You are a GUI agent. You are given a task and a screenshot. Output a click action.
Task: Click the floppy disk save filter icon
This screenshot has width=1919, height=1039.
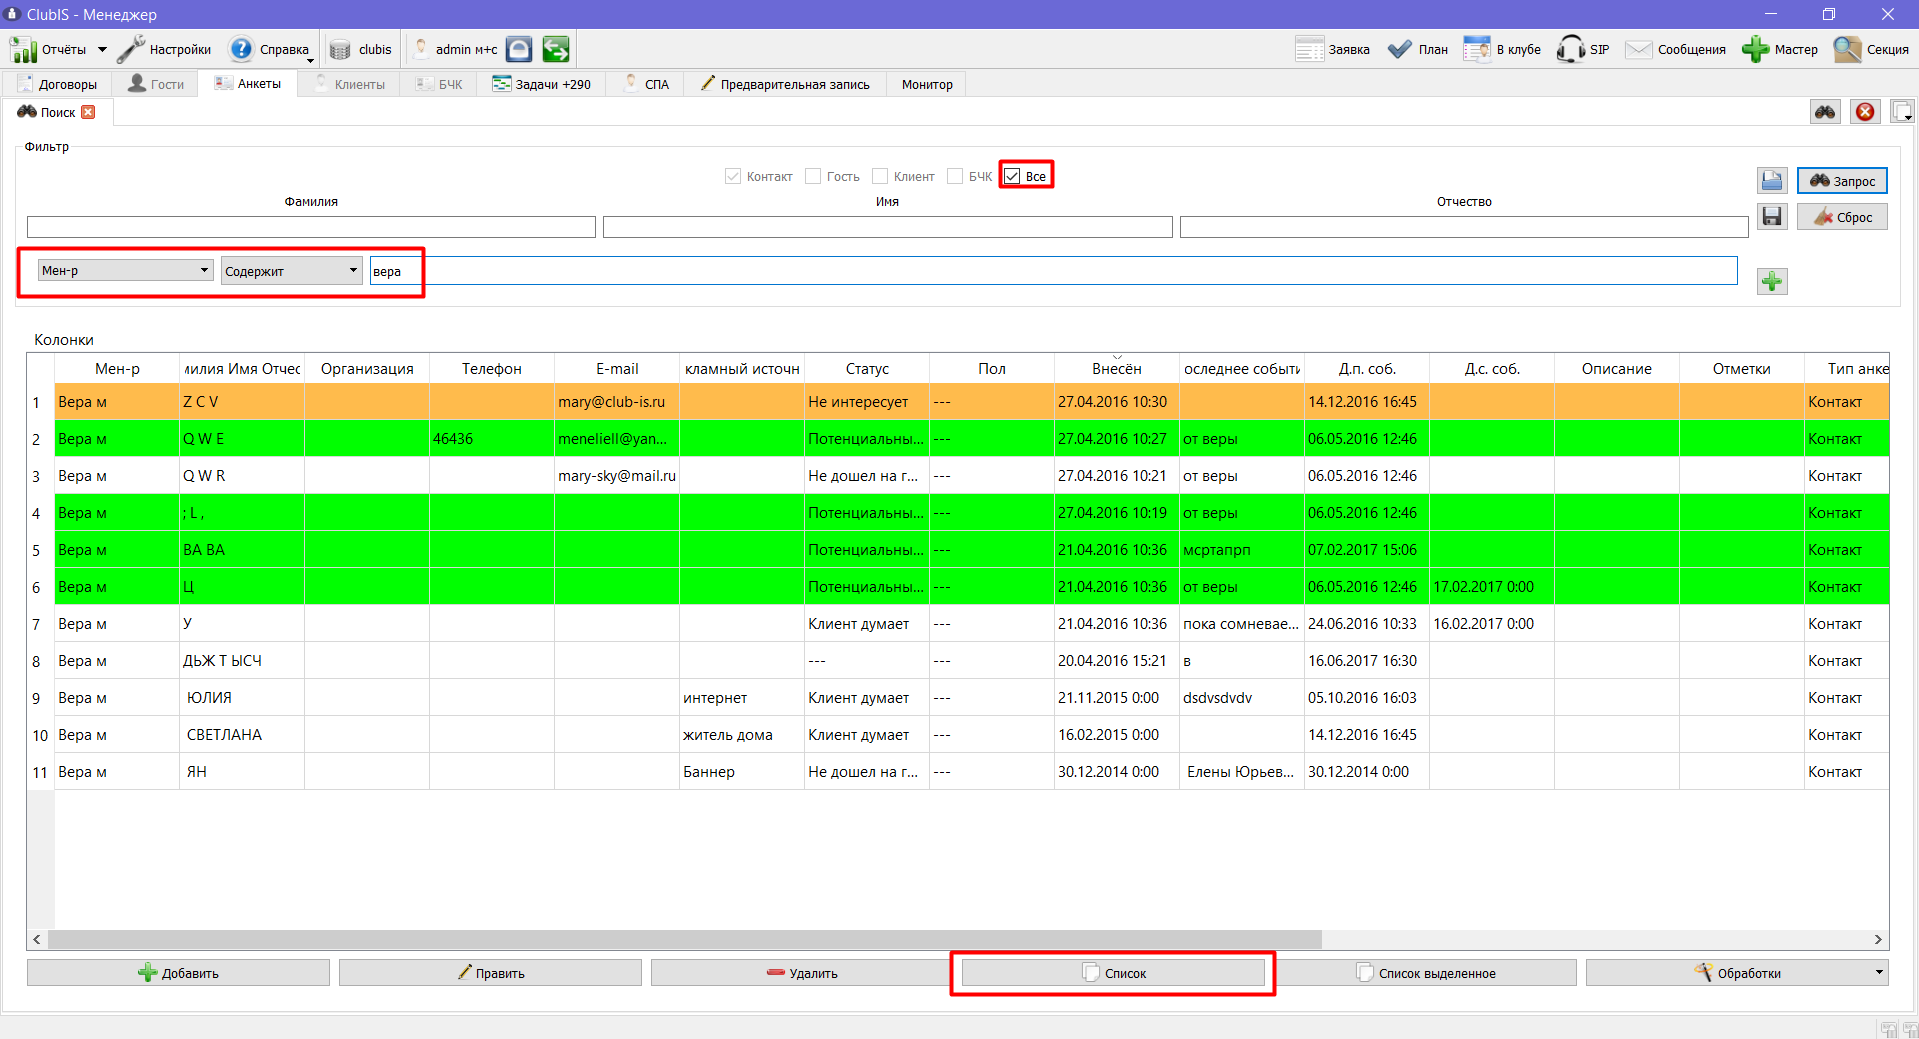pos(1772,216)
